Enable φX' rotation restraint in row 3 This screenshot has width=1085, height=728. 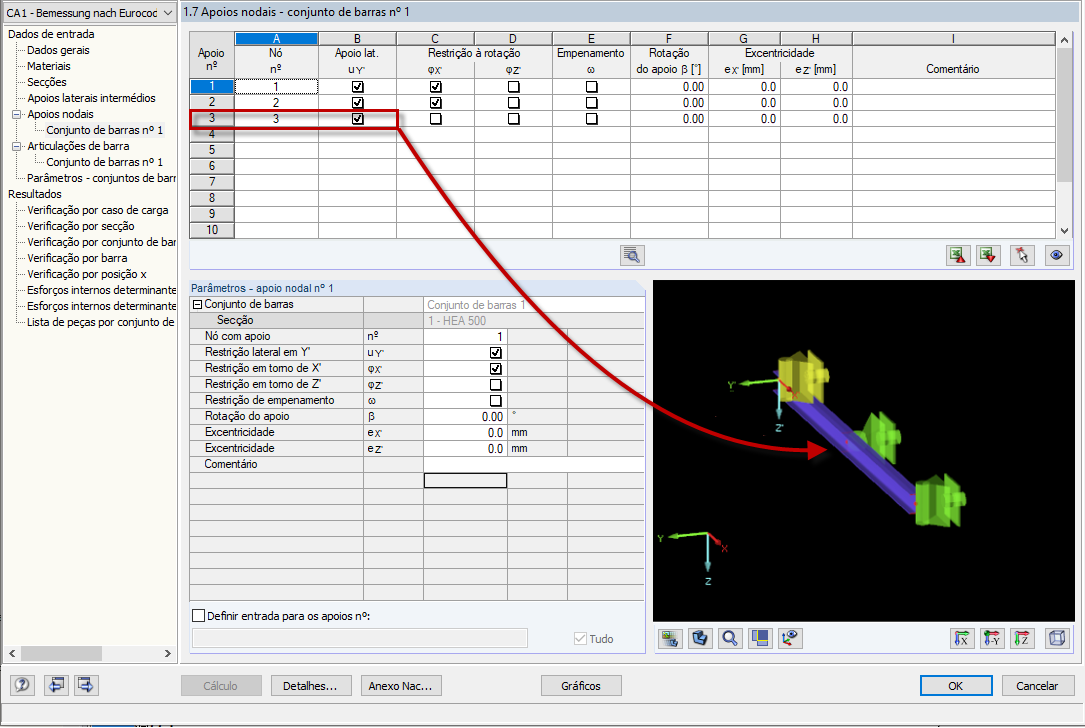435,119
